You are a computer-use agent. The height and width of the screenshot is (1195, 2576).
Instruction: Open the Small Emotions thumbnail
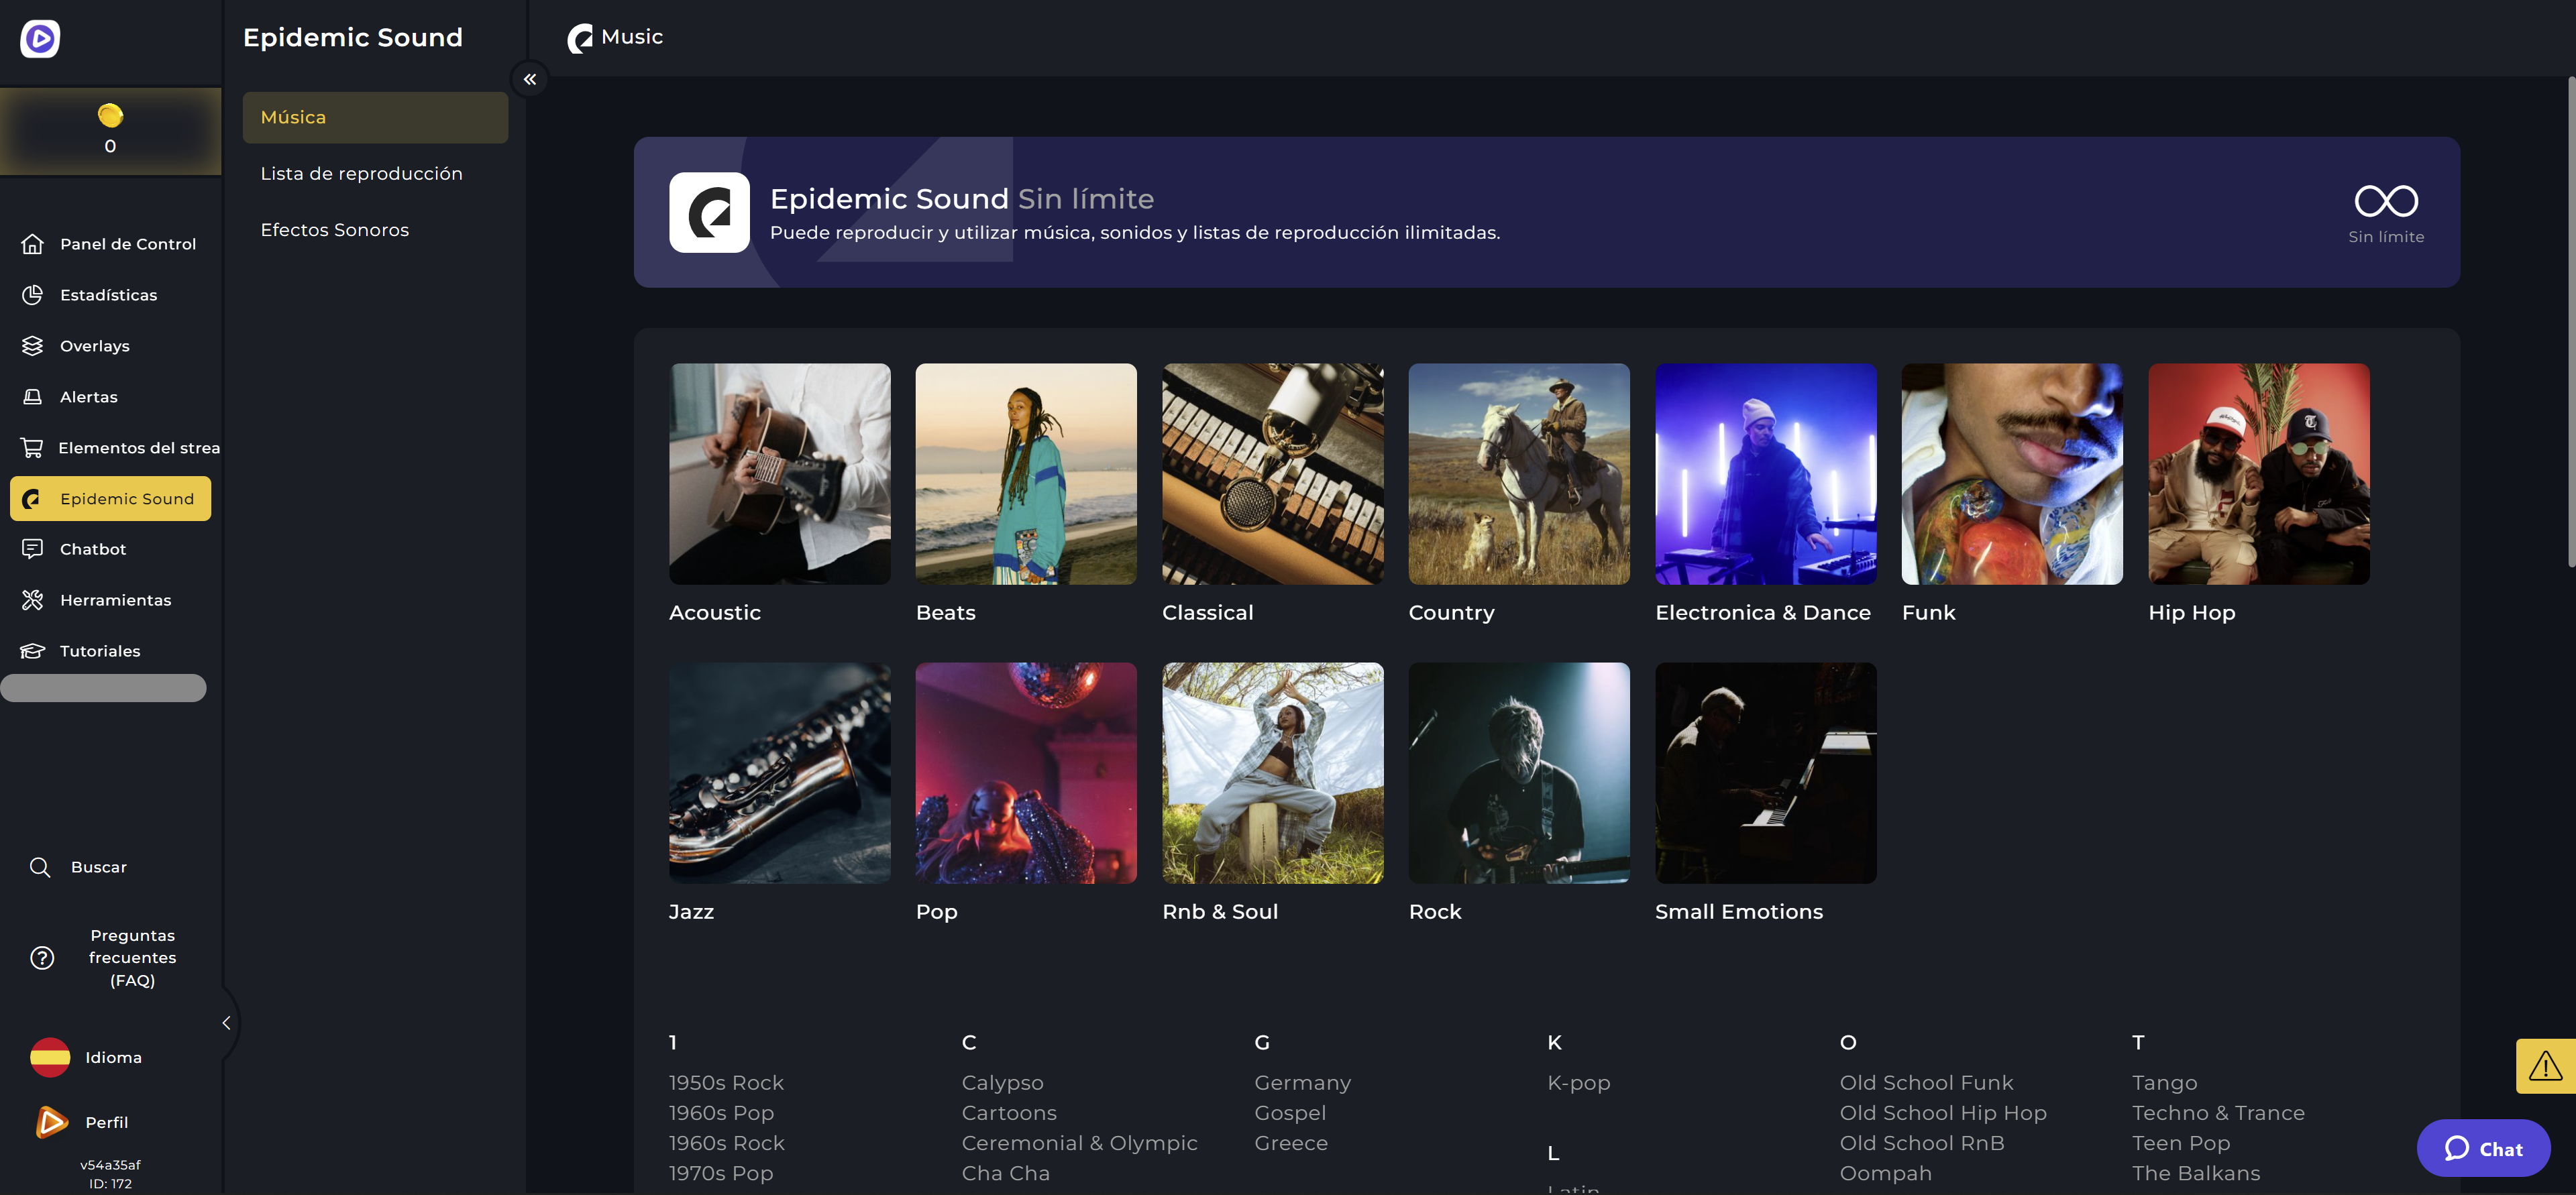click(1765, 773)
